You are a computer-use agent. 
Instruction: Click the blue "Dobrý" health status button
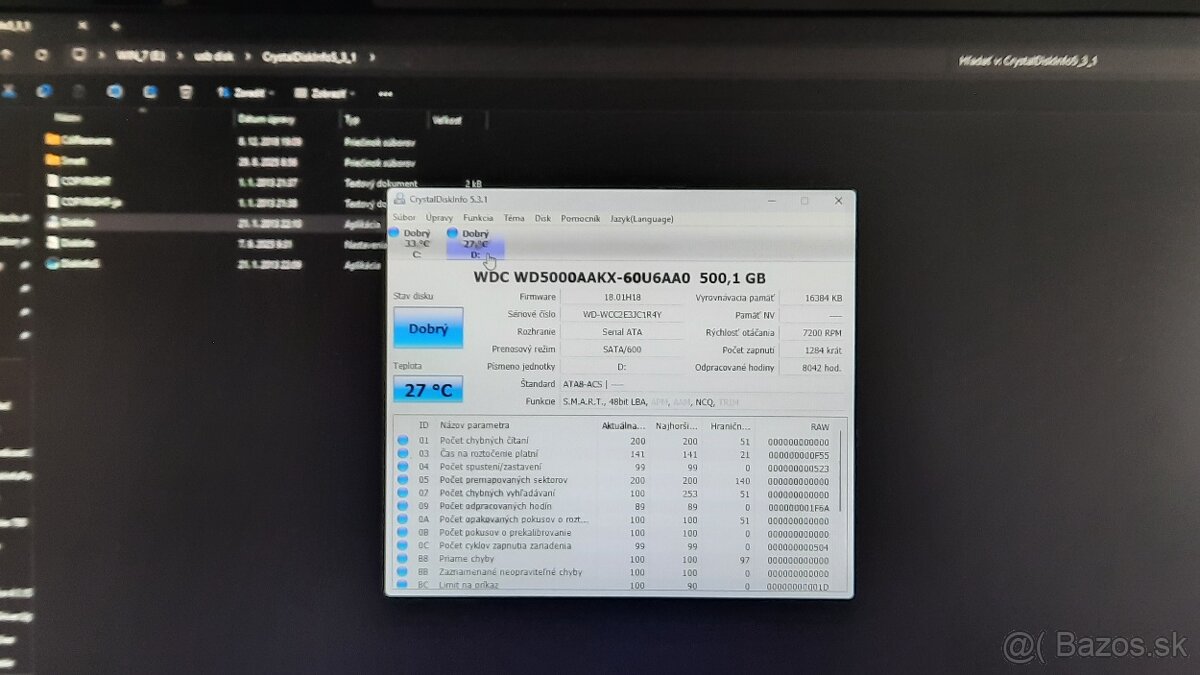tap(428, 327)
